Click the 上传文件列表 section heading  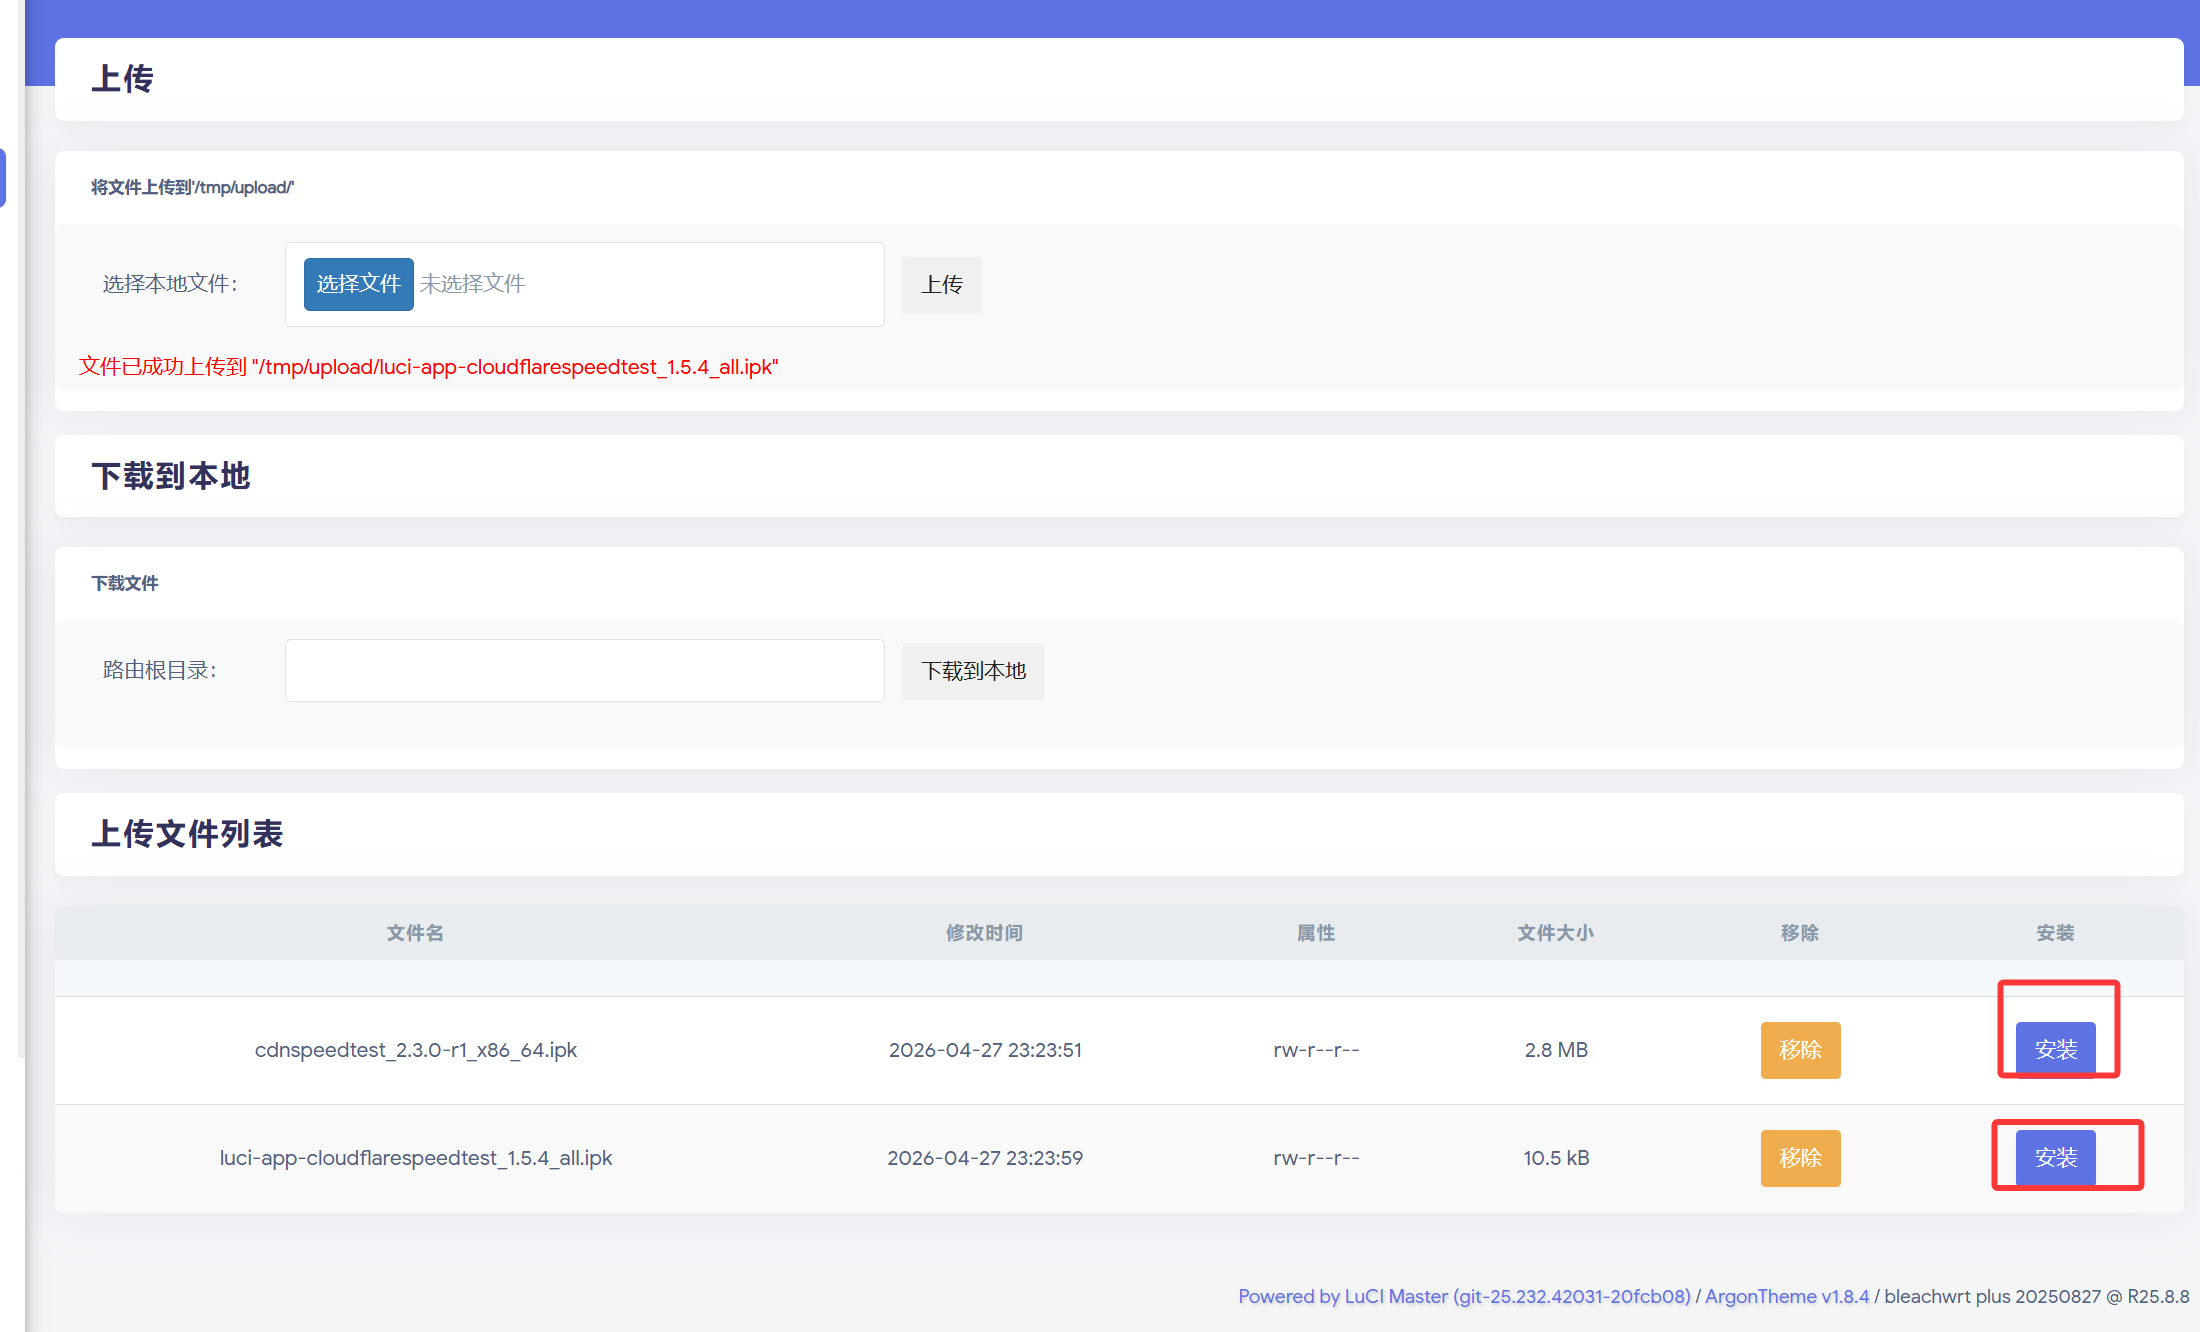[187, 833]
